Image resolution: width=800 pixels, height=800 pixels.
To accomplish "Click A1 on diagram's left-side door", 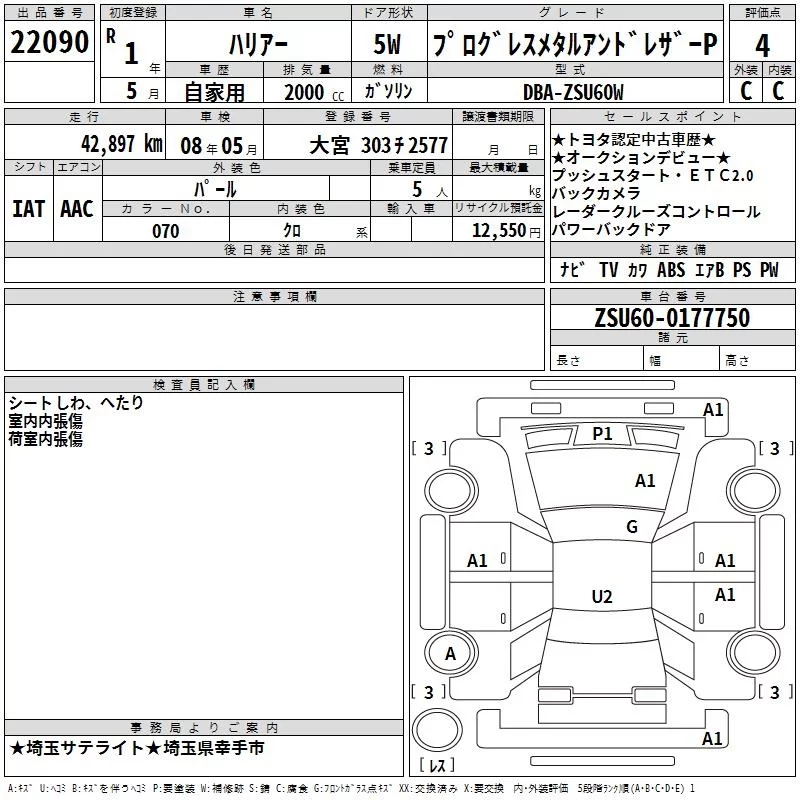I will pyautogui.click(x=477, y=561).
